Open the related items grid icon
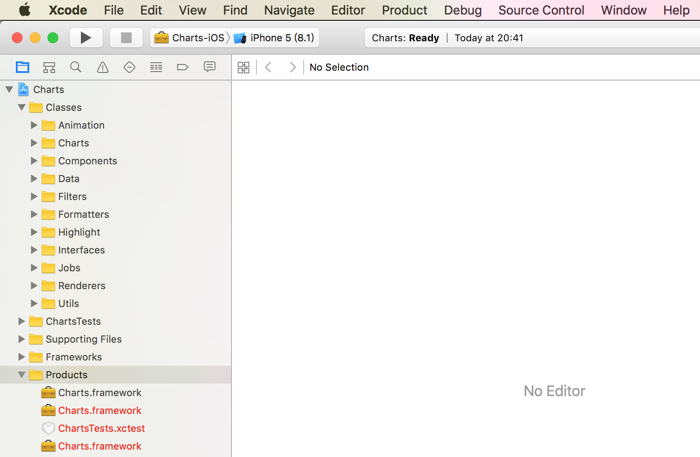700x457 pixels. [x=243, y=67]
